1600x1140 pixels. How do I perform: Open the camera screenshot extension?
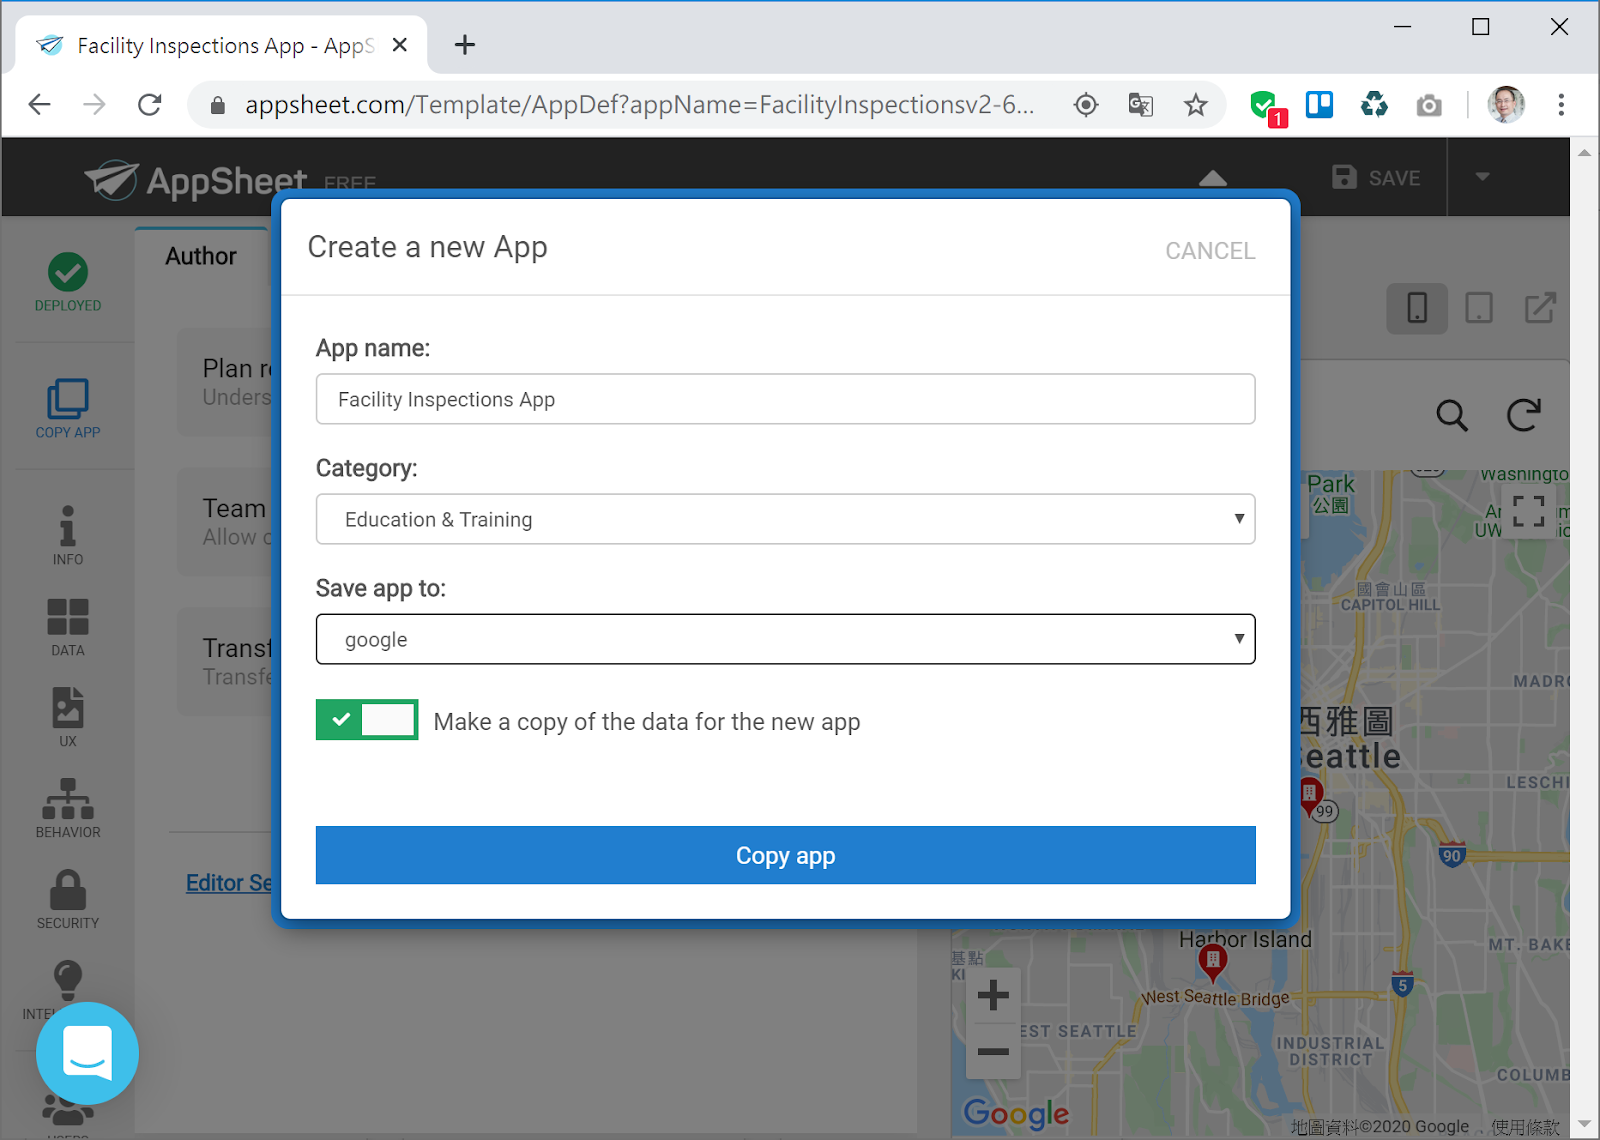pyautogui.click(x=1429, y=105)
